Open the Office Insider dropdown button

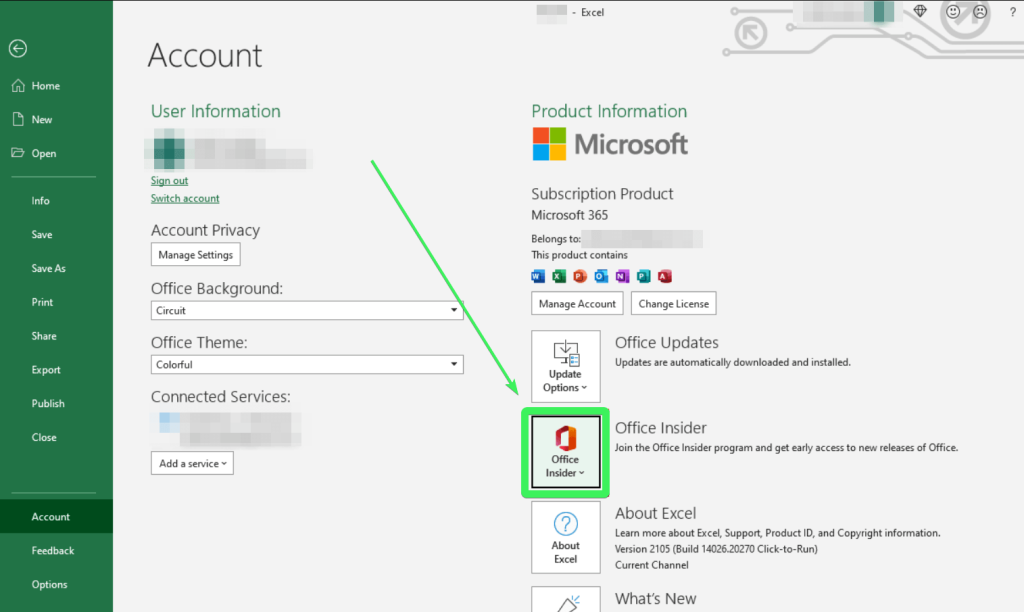pos(566,452)
